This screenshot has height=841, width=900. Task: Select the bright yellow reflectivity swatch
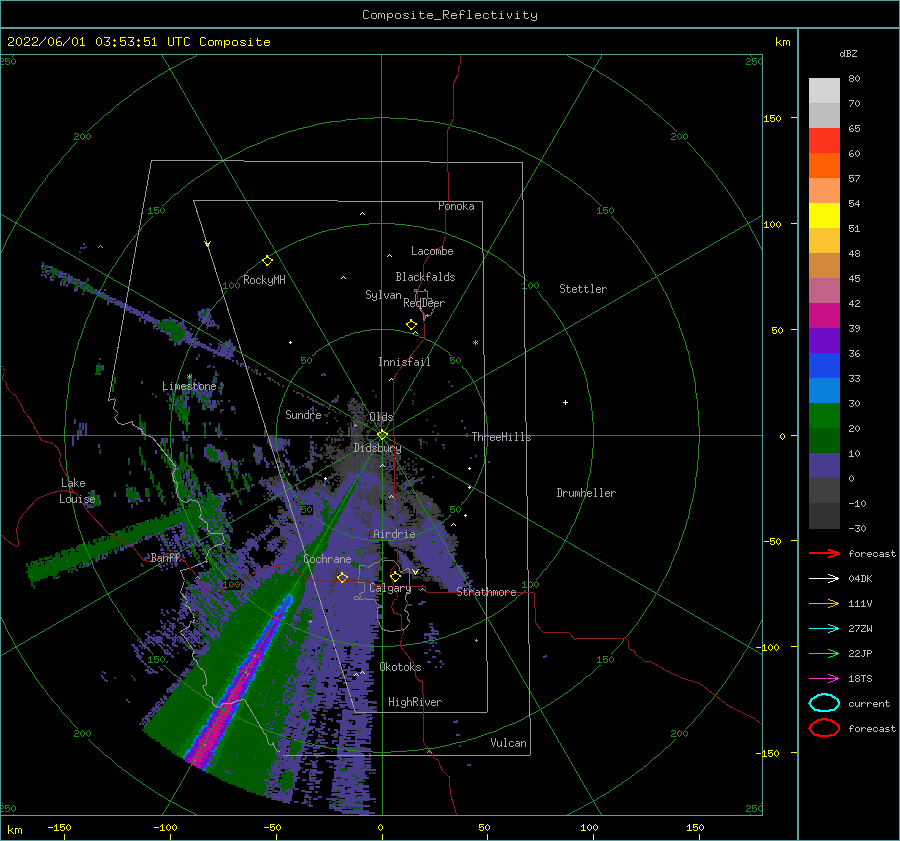point(824,216)
